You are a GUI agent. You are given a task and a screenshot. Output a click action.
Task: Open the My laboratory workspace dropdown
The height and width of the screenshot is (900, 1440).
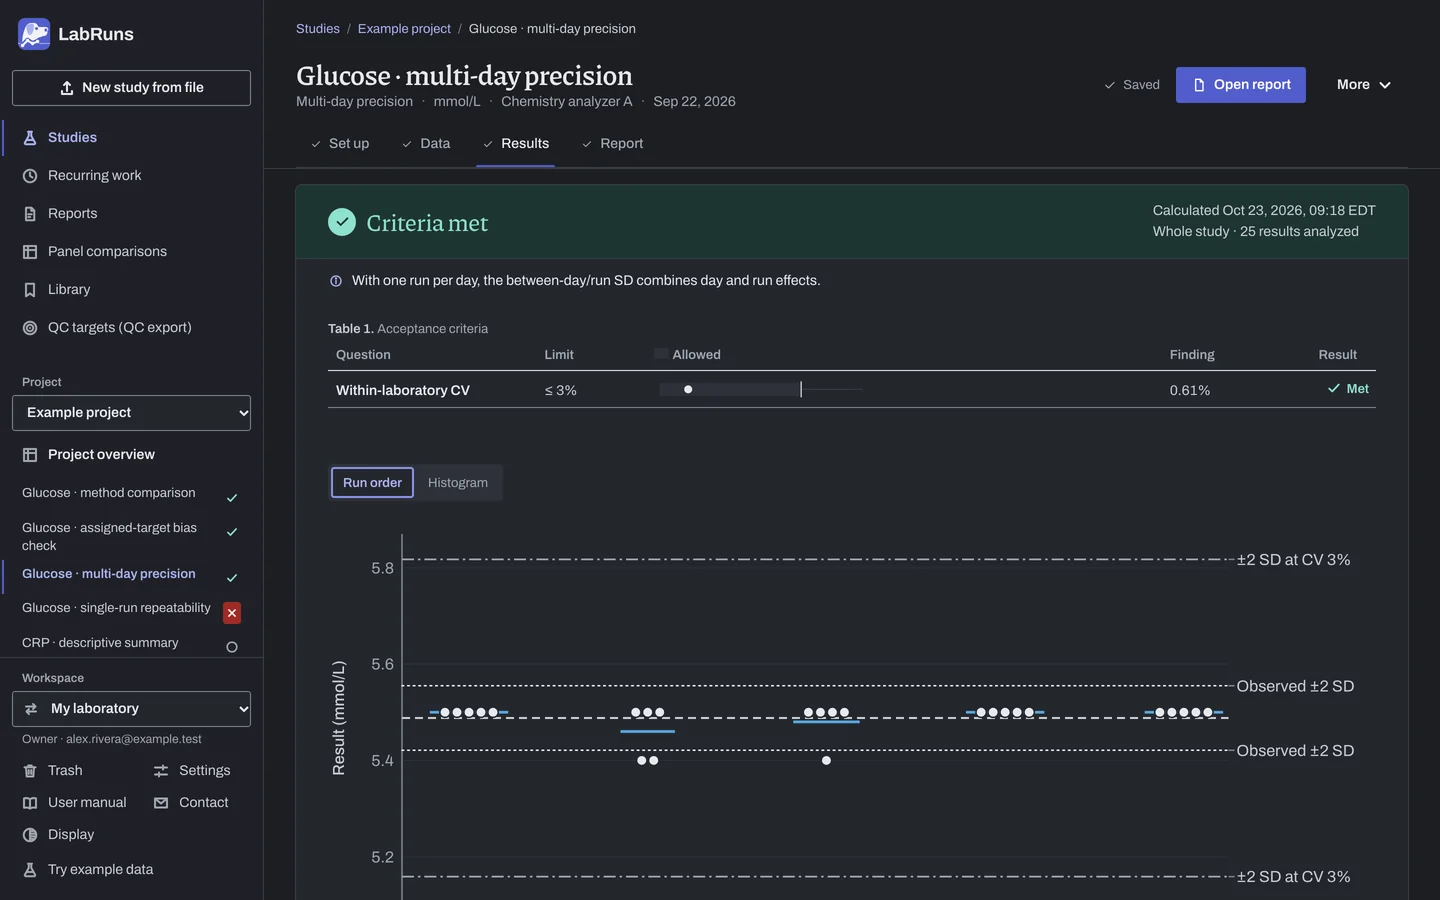pyautogui.click(x=131, y=709)
